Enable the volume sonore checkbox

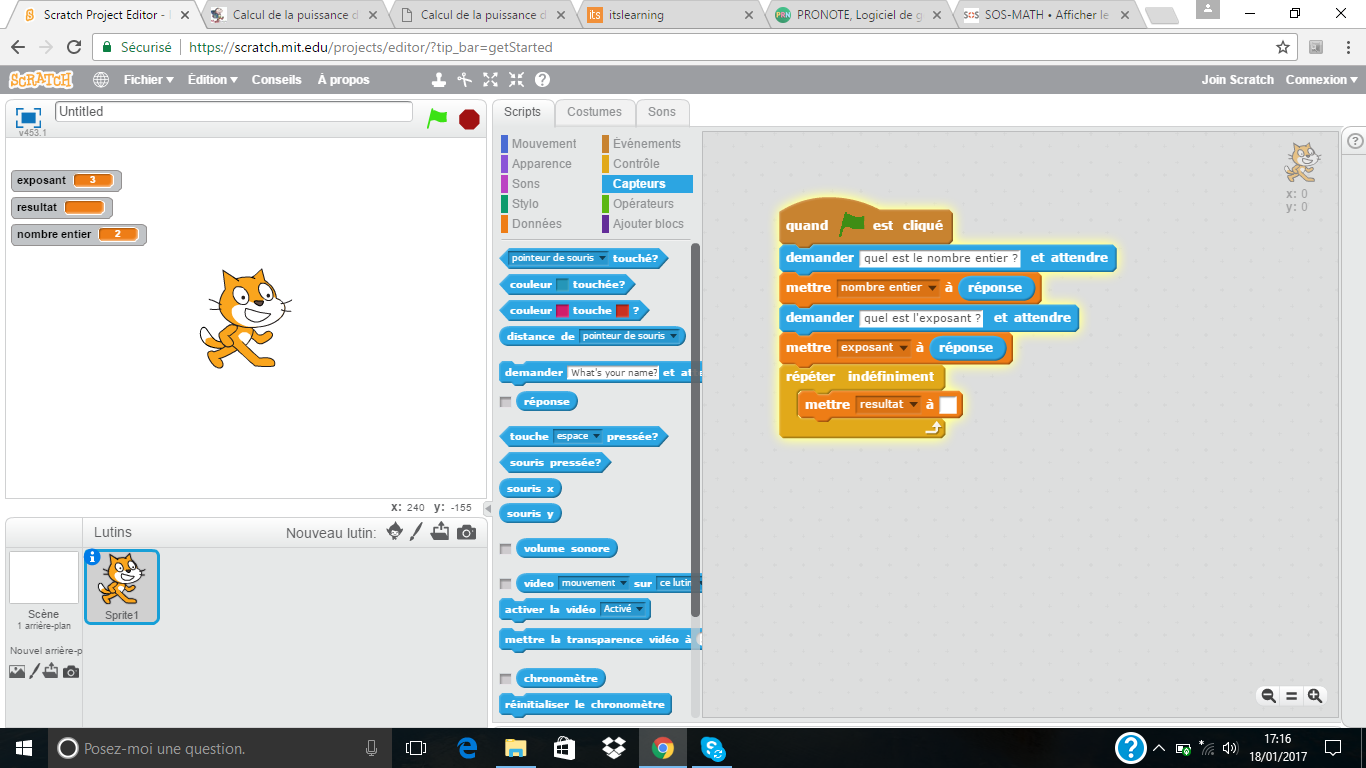click(x=505, y=549)
